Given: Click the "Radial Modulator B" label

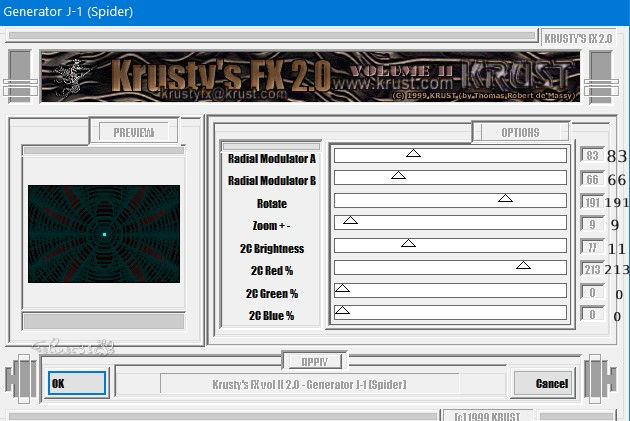Looking at the screenshot, I should 272,181.
